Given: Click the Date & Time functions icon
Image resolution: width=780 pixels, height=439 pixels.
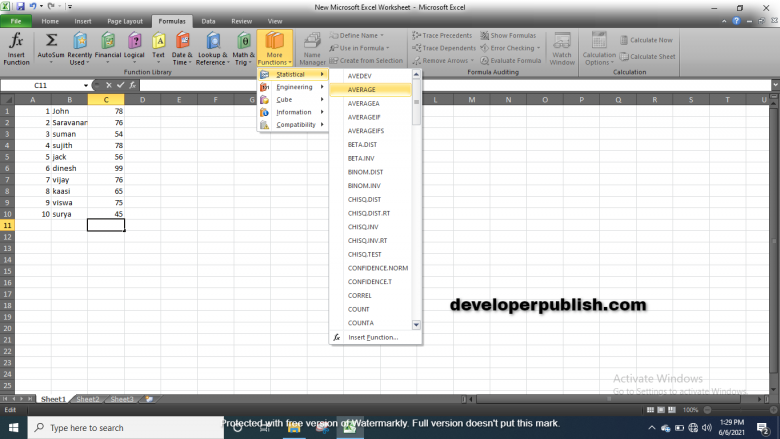Looking at the screenshot, I should [x=182, y=48].
